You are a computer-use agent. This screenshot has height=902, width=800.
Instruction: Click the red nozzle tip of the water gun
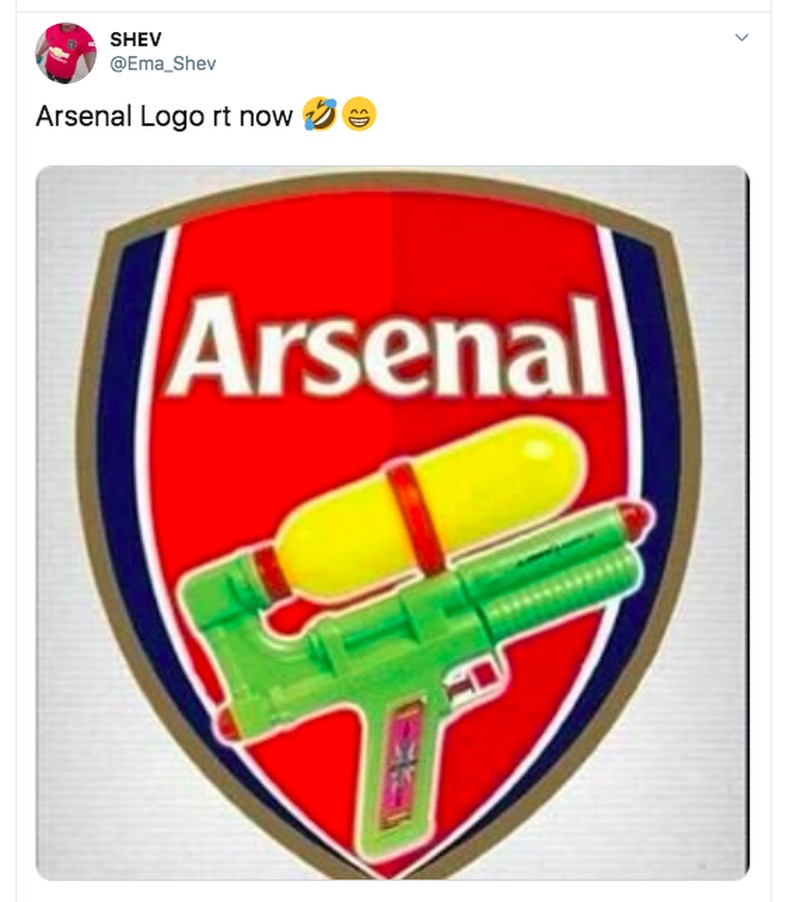click(634, 518)
